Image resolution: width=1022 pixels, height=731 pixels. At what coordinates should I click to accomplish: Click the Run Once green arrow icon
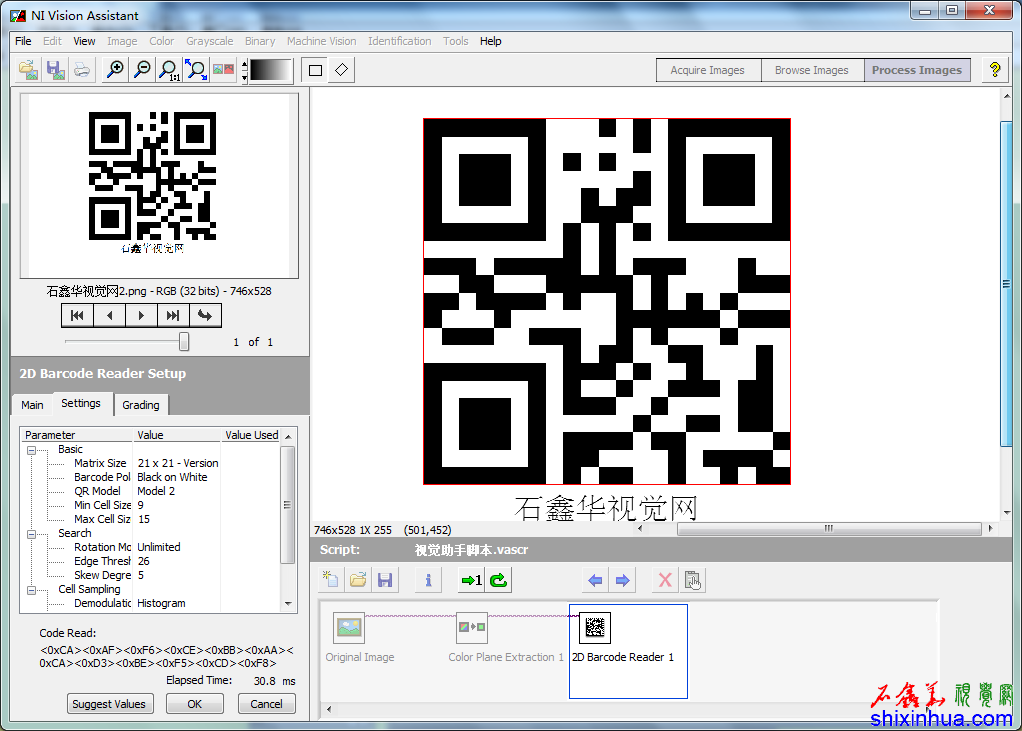click(x=471, y=580)
